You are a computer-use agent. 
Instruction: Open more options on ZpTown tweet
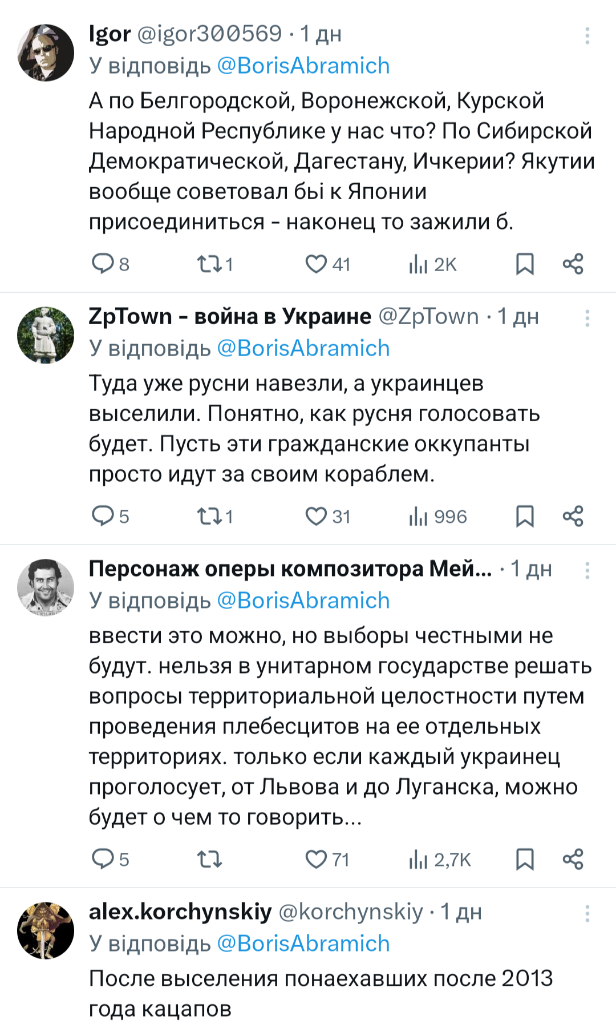(x=586, y=318)
